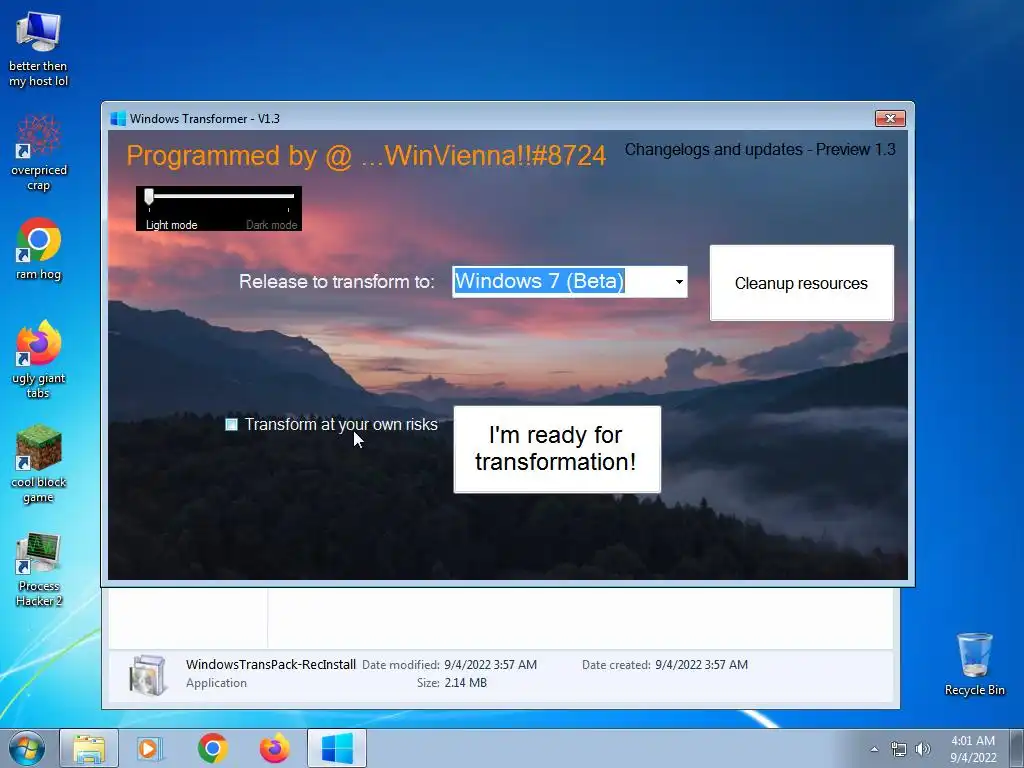Click the WindowsTransPack-RecInstall application icon in Explorer
Screen dimensions: 1024x768
click(148, 675)
